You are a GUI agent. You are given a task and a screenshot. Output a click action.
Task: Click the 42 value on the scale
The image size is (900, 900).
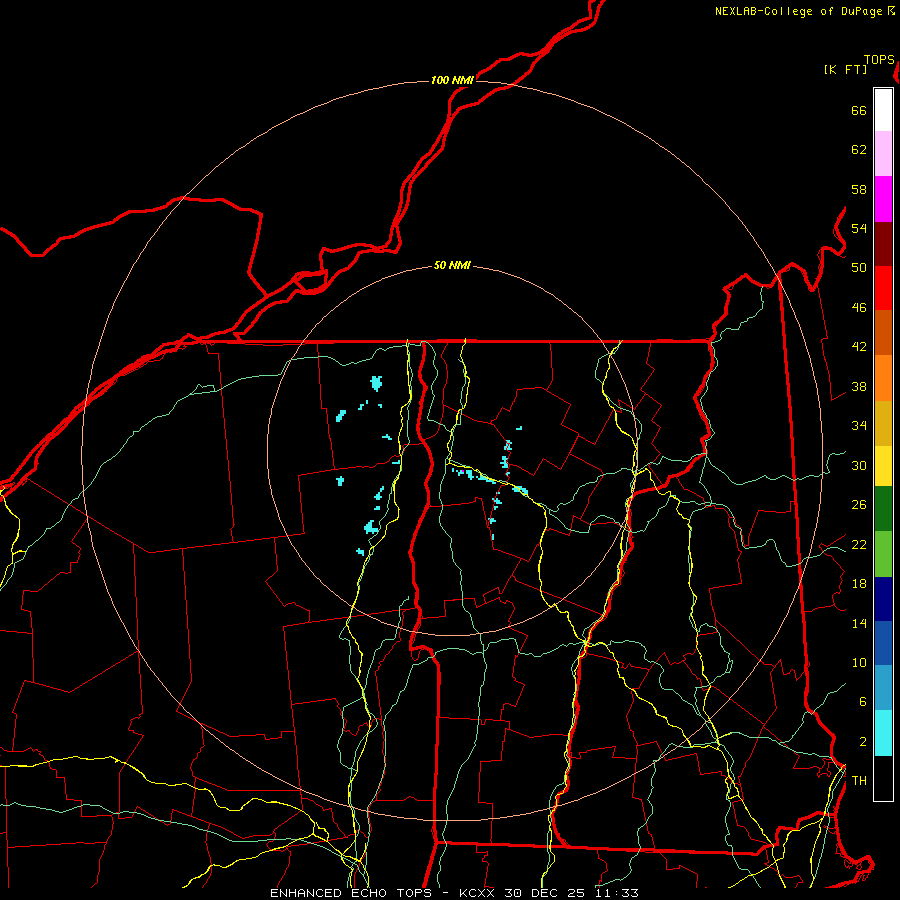point(859,347)
